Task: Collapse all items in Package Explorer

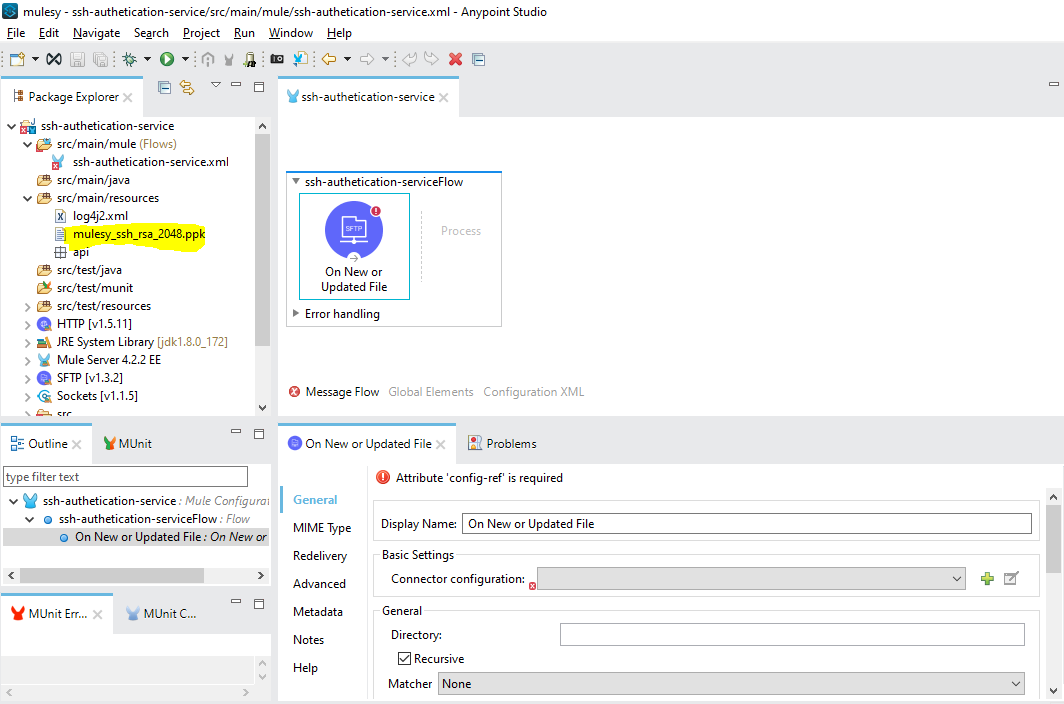Action: point(164,87)
